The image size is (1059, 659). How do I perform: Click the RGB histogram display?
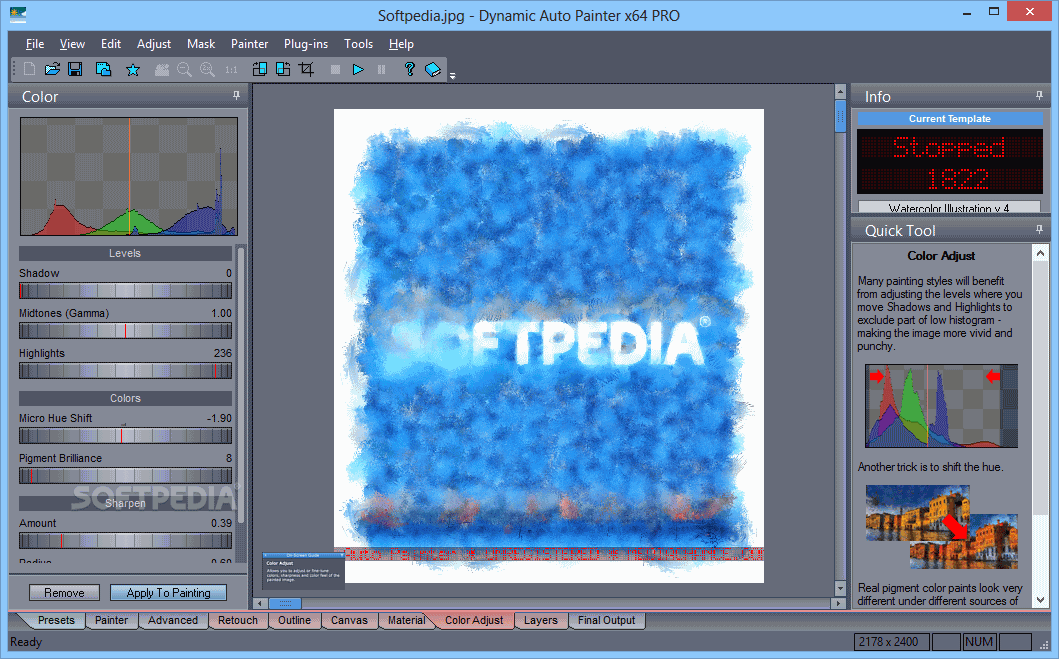pos(128,176)
